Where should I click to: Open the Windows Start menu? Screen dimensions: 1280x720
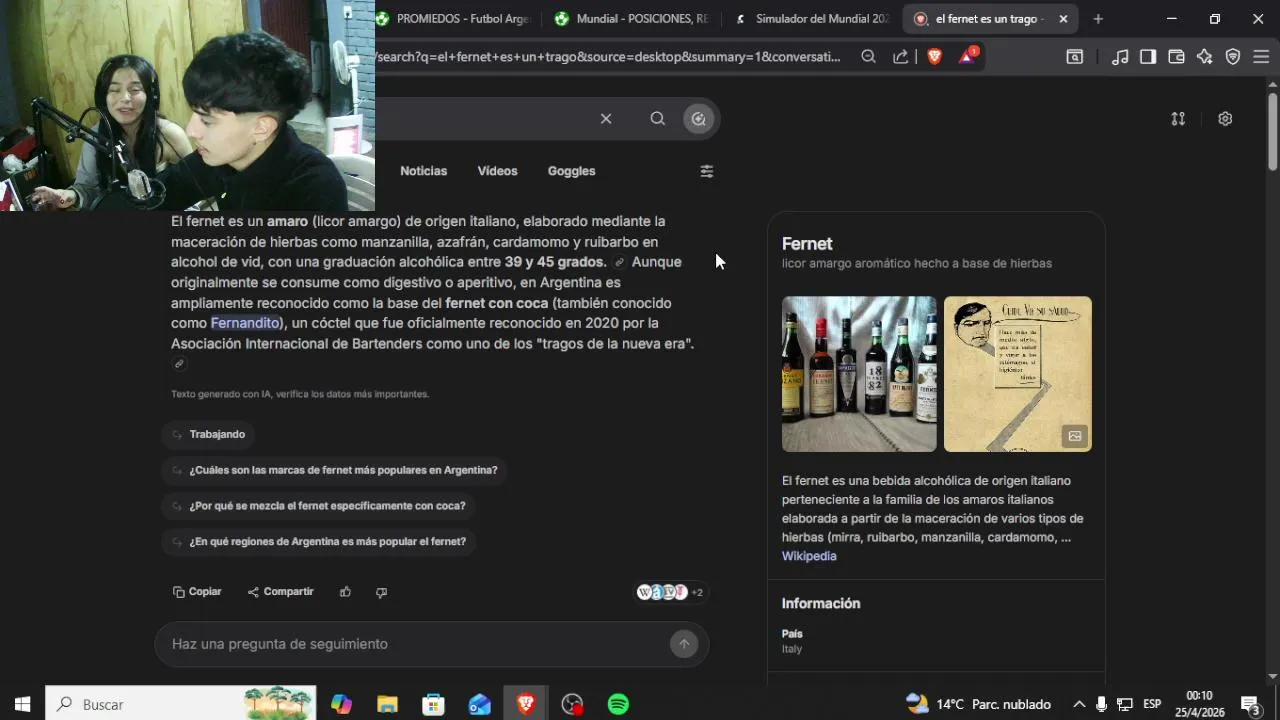click(x=22, y=704)
